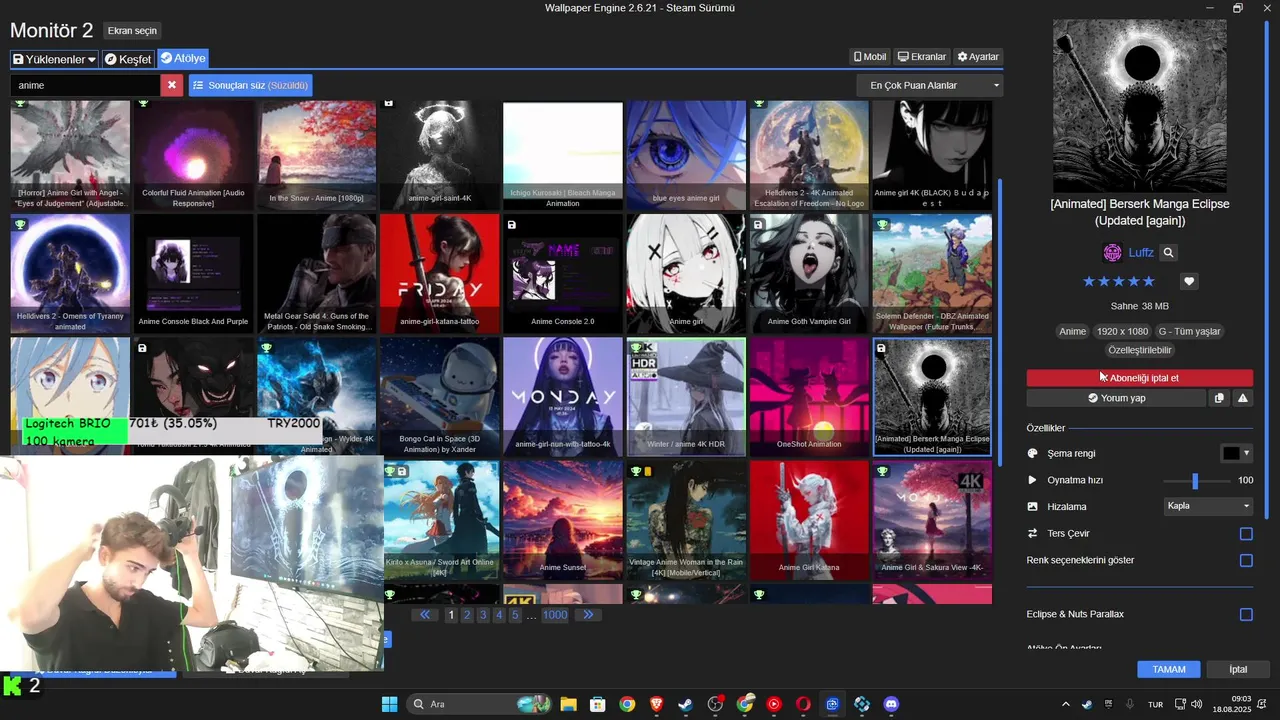Click the Hizalama image icon

[x=1033, y=507]
